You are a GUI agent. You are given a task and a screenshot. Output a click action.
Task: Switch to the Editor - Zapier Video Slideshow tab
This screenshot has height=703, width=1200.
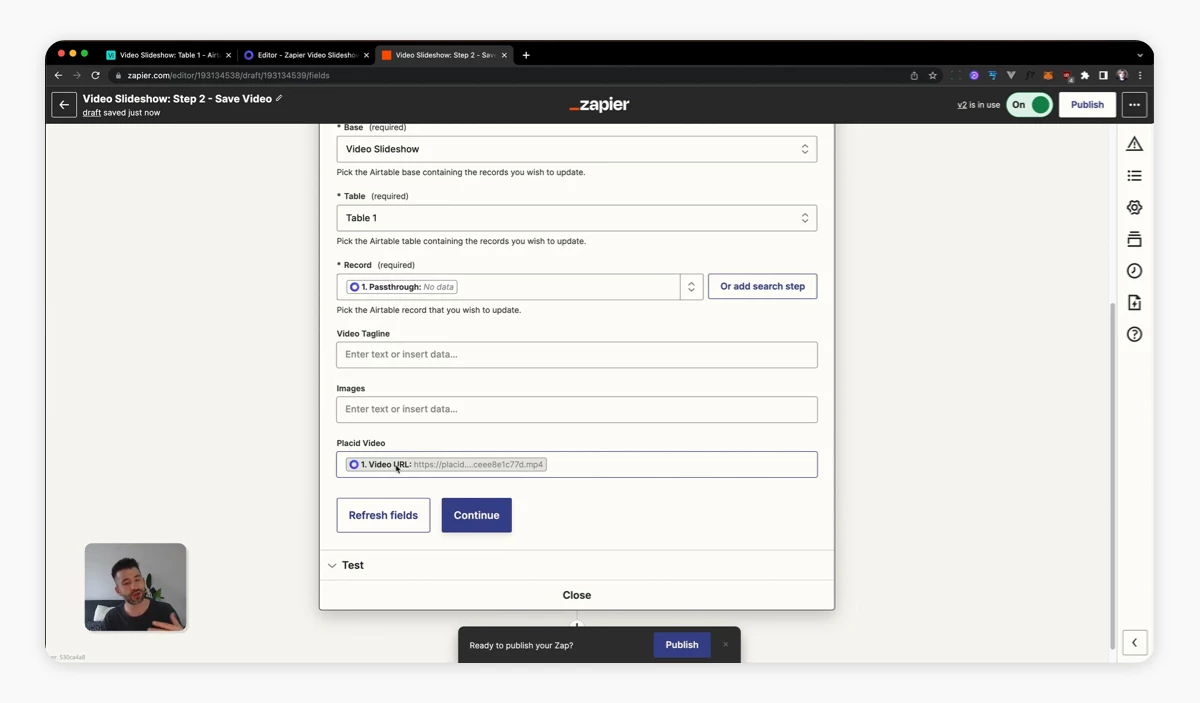306,55
